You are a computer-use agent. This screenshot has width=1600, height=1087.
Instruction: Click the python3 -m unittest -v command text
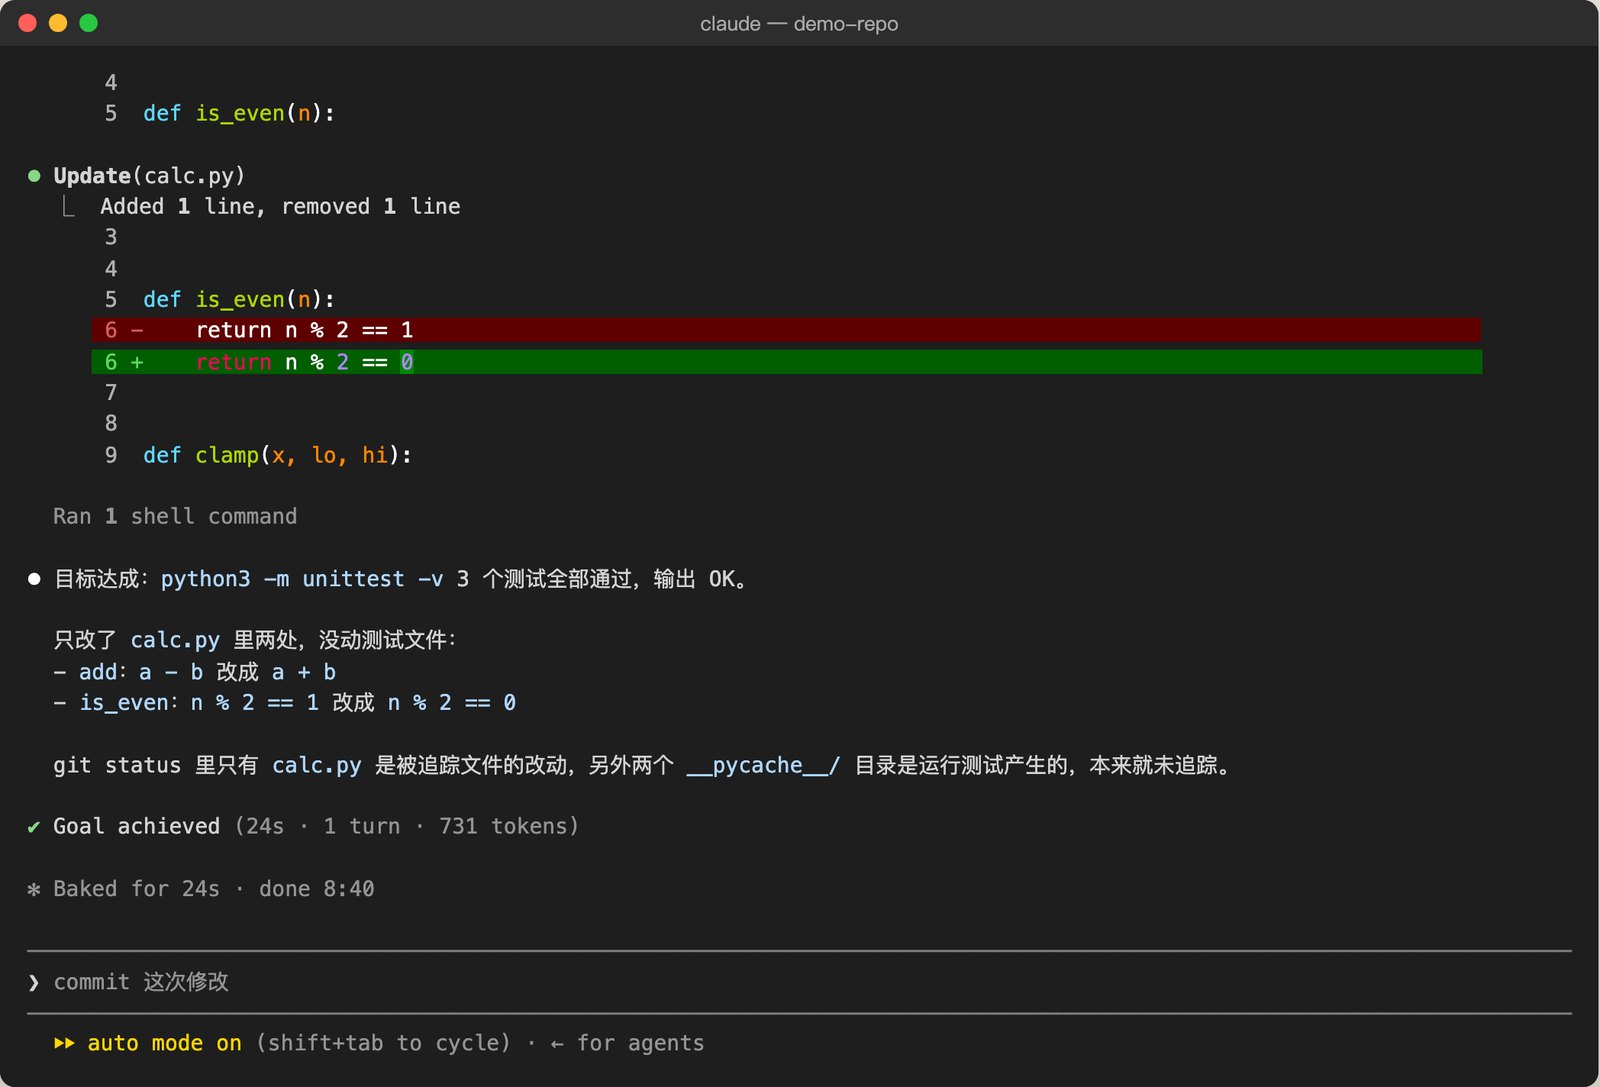(302, 579)
